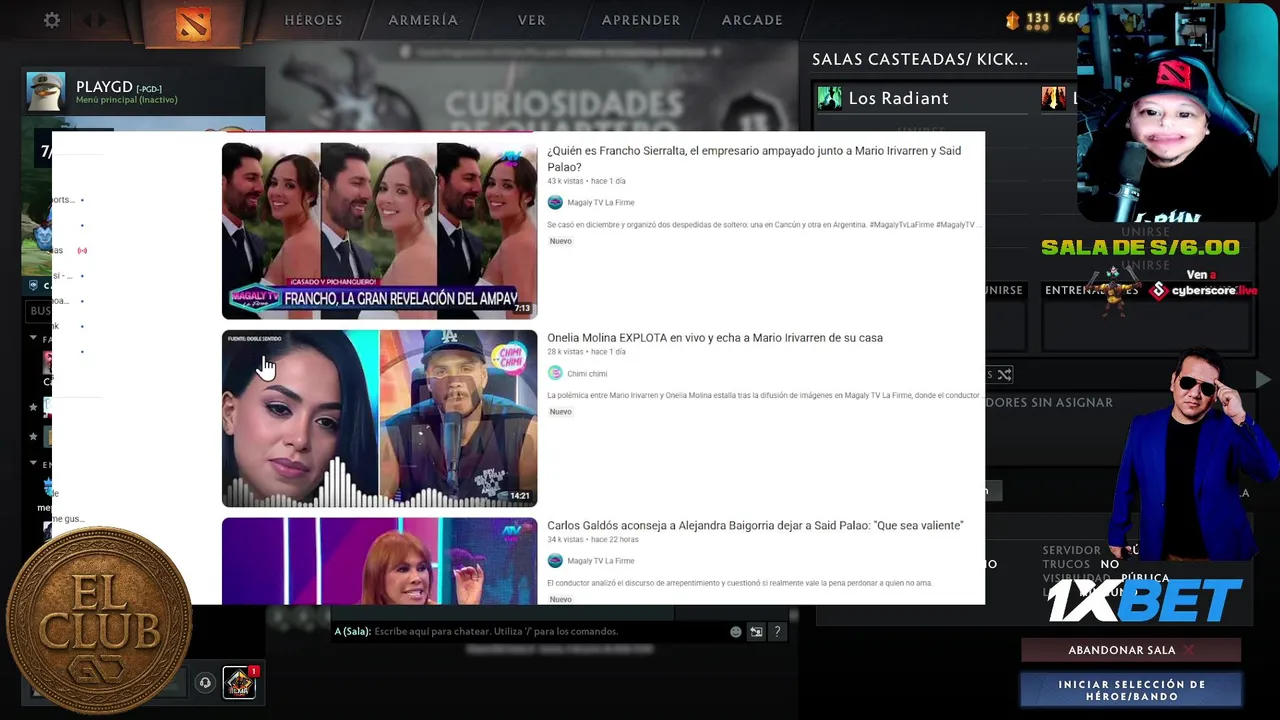Open PLAYGD penguin profile avatar
The width and height of the screenshot is (1280, 720).
pyautogui.click(x=45, y=92)
